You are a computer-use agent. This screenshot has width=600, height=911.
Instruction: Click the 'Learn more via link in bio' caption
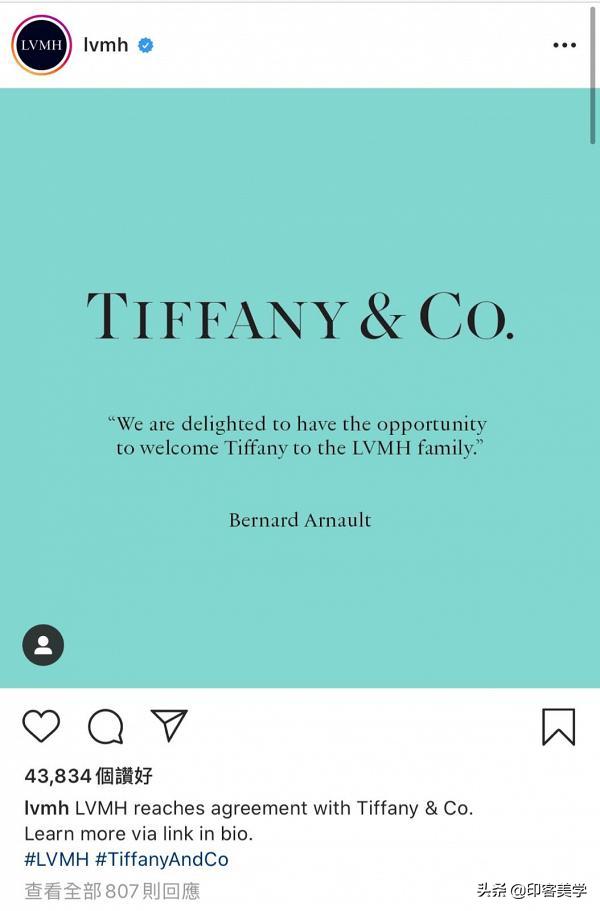point(139,834)
